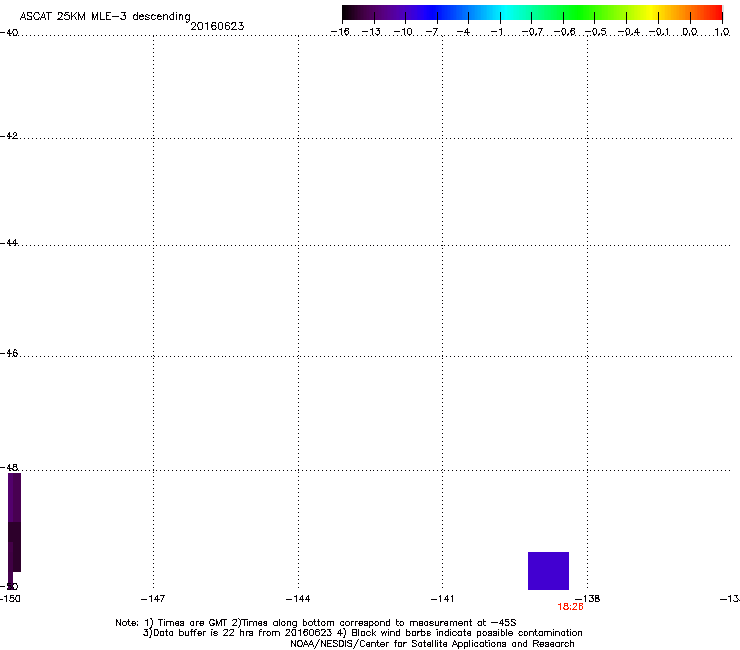This screenshot has height=650, width=740.
Task: Click the -147 longitude label
Action: coord(153,599)
